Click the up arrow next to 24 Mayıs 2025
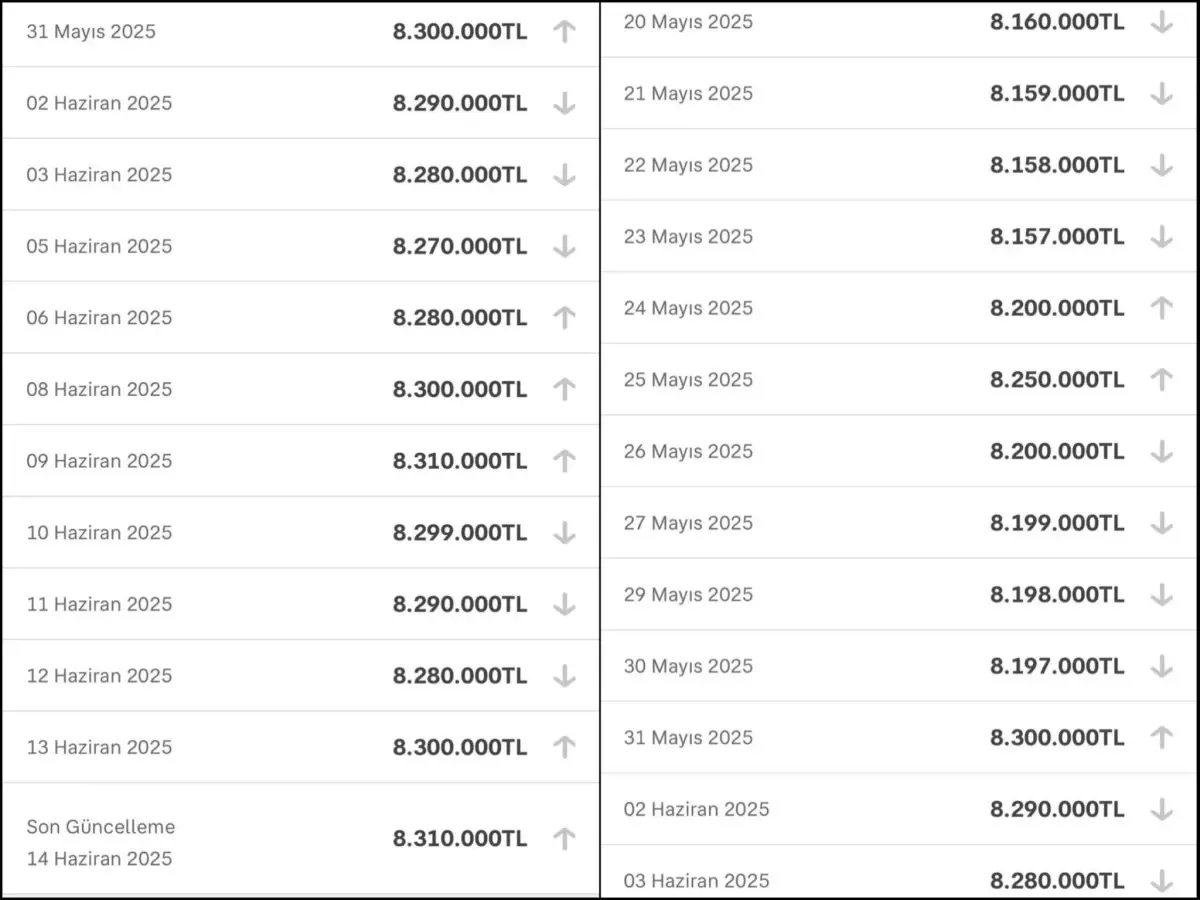Image resolution: width=1200 pixels, height=900 pixels. tap(1161, 308)
